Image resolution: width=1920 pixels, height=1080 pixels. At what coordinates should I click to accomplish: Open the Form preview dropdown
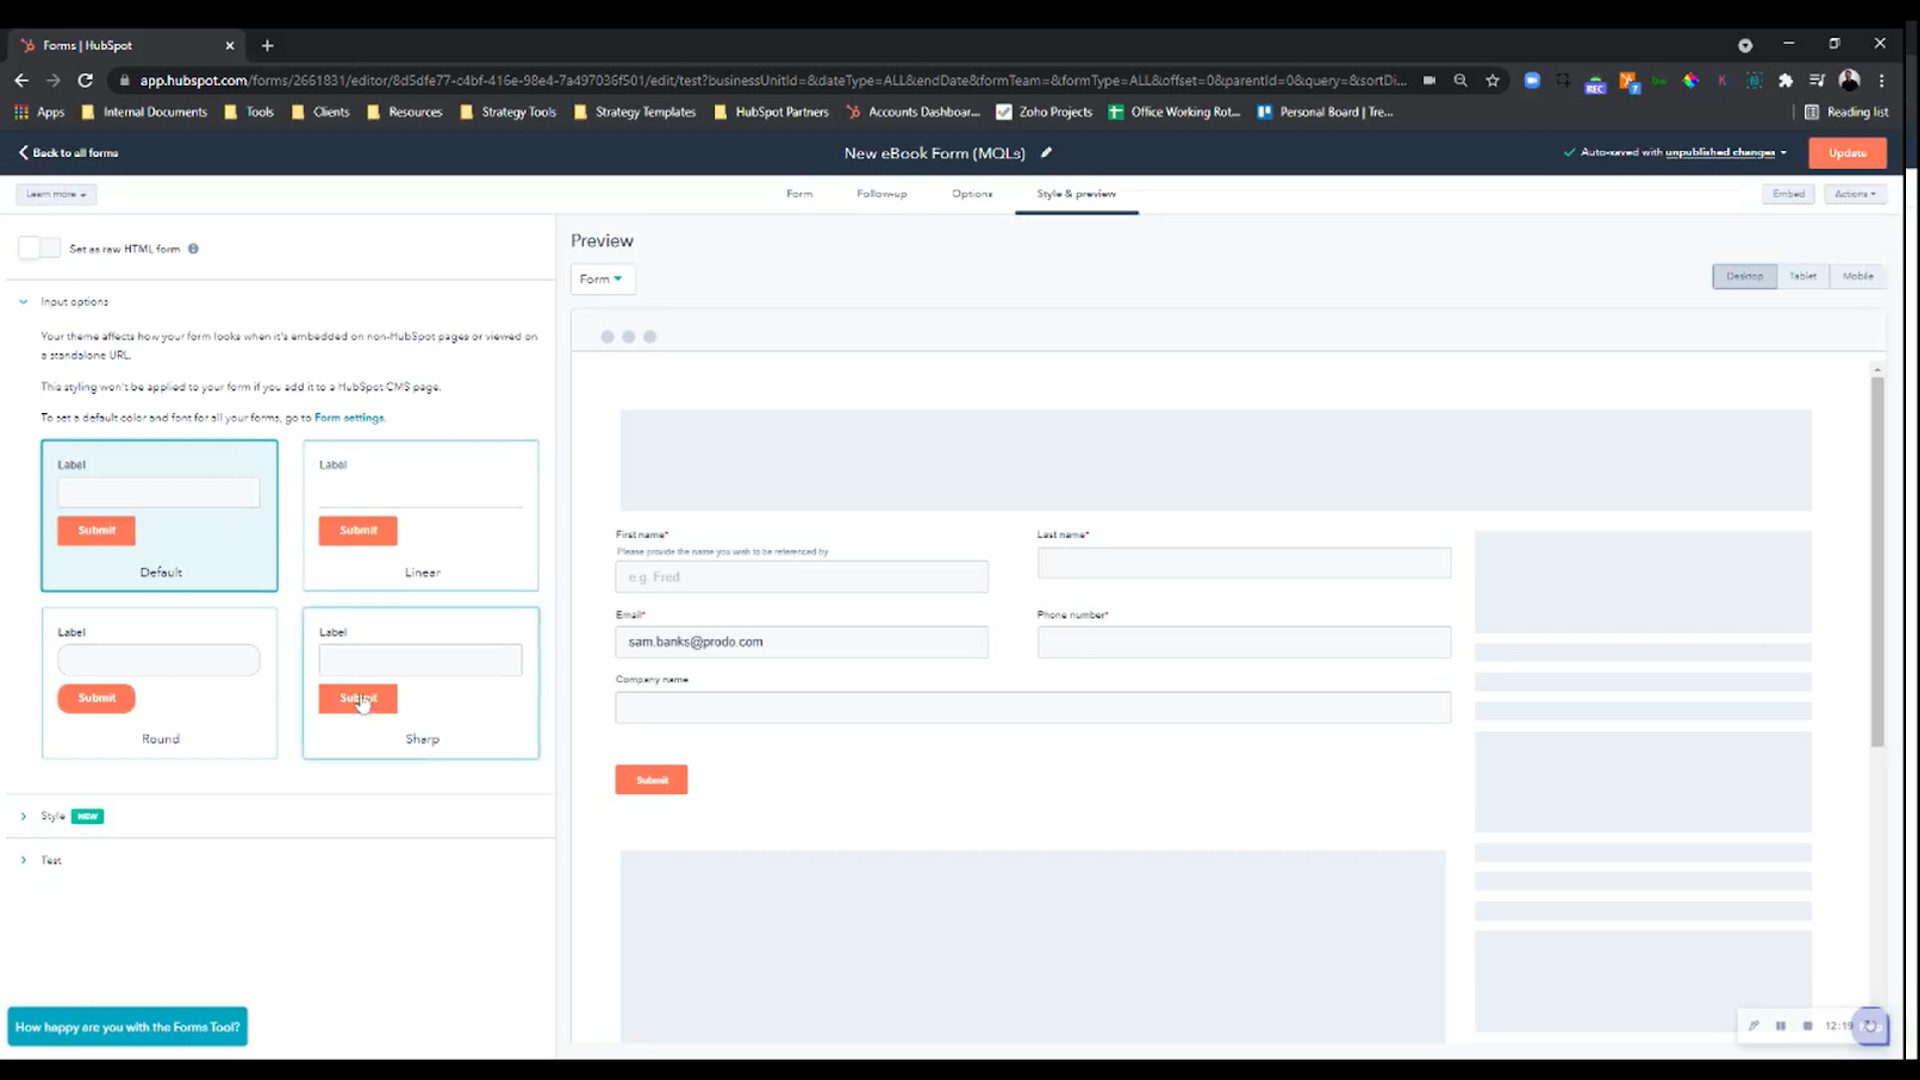602,279
